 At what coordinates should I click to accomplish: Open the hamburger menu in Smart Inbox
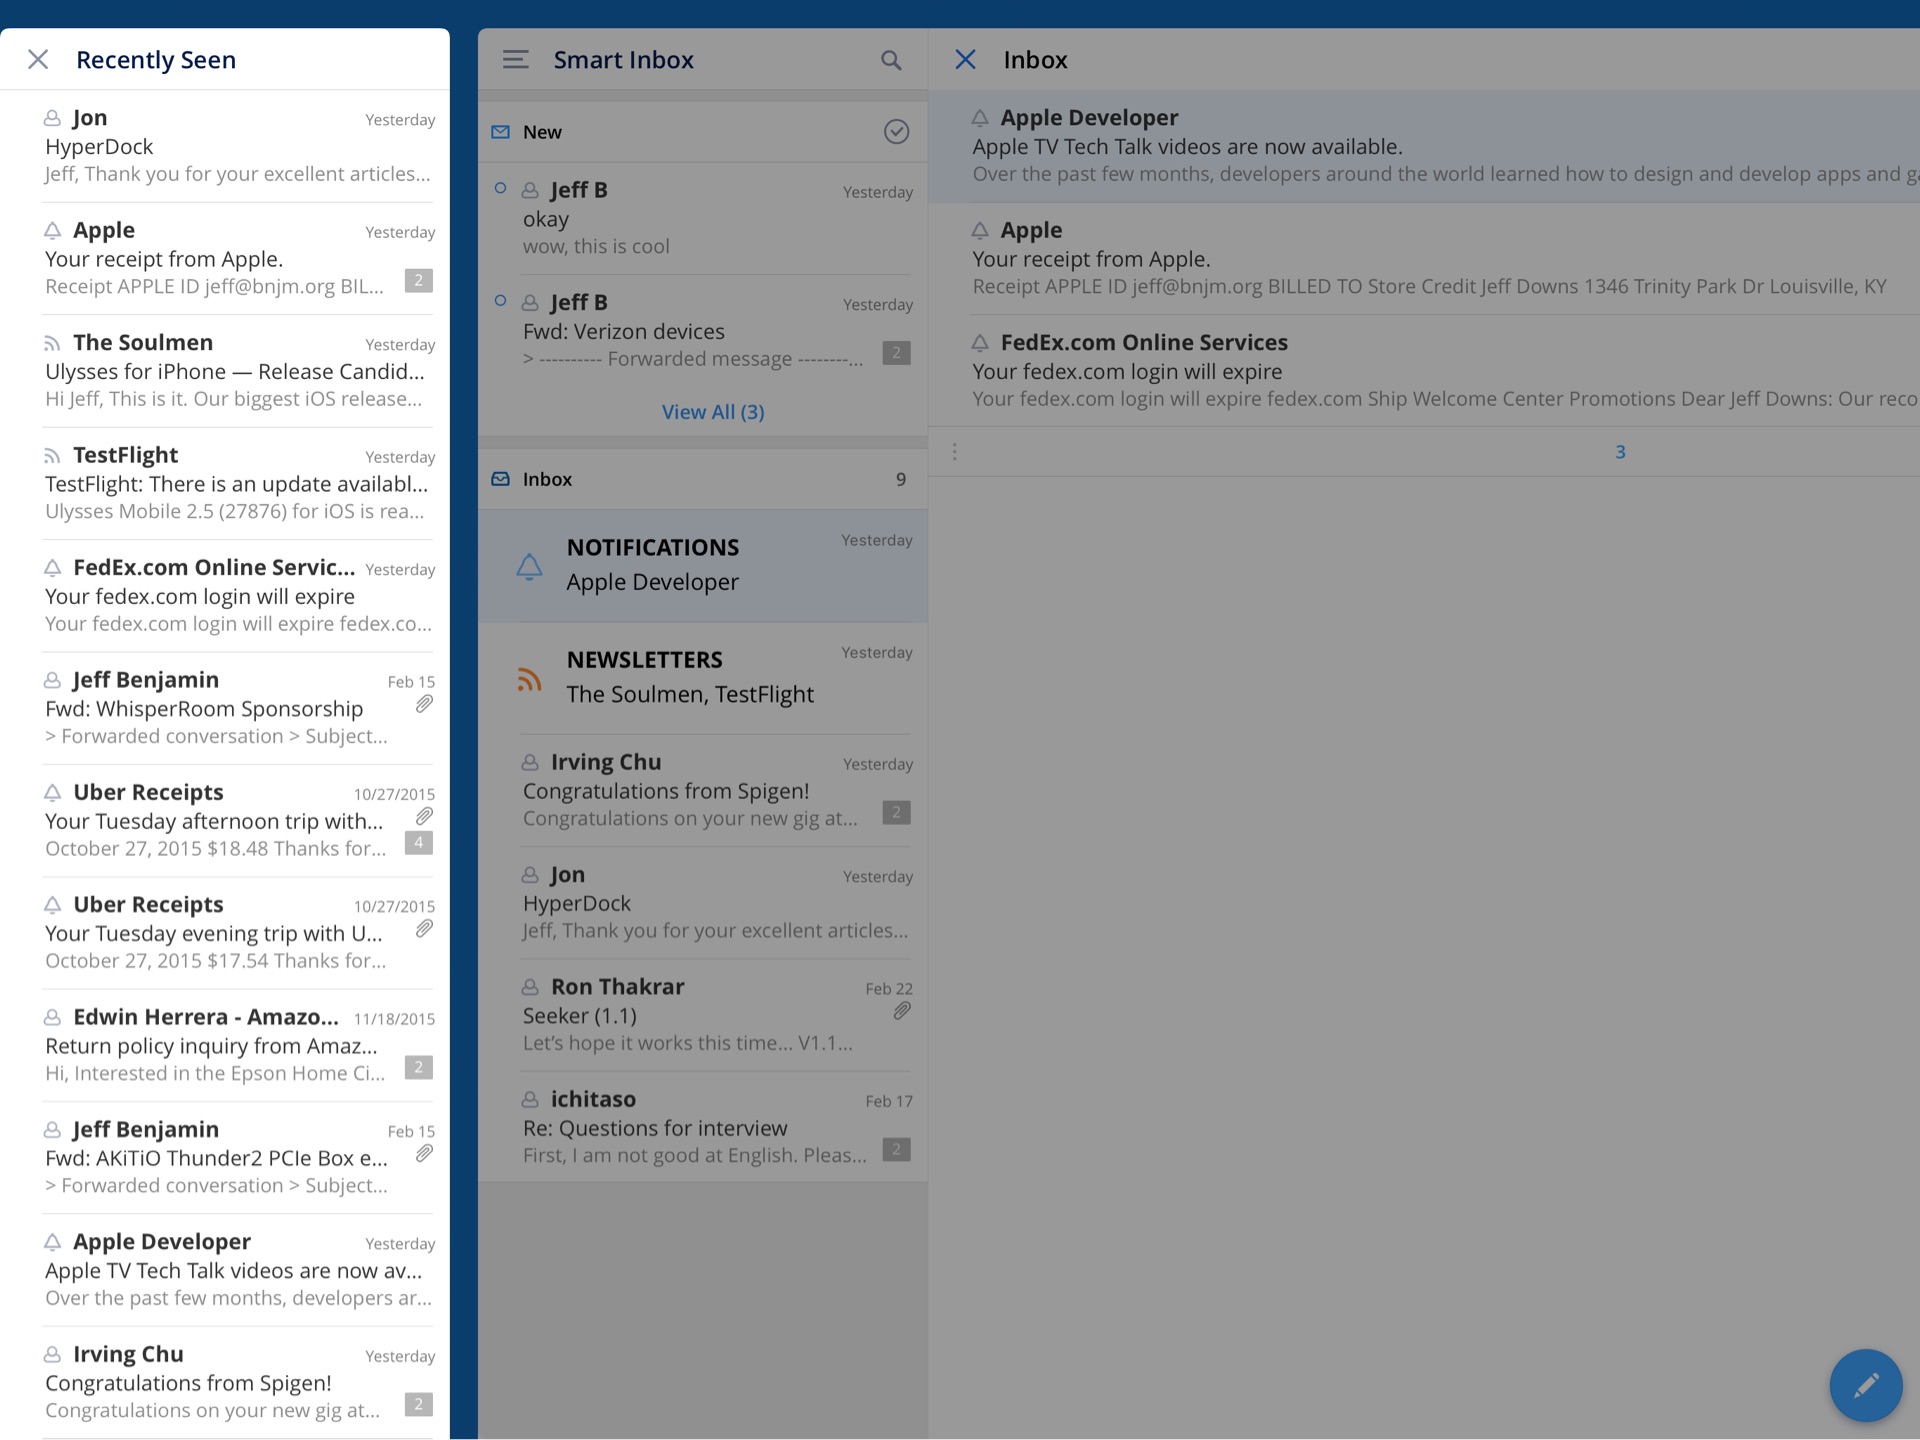click(x=515, y=60)
